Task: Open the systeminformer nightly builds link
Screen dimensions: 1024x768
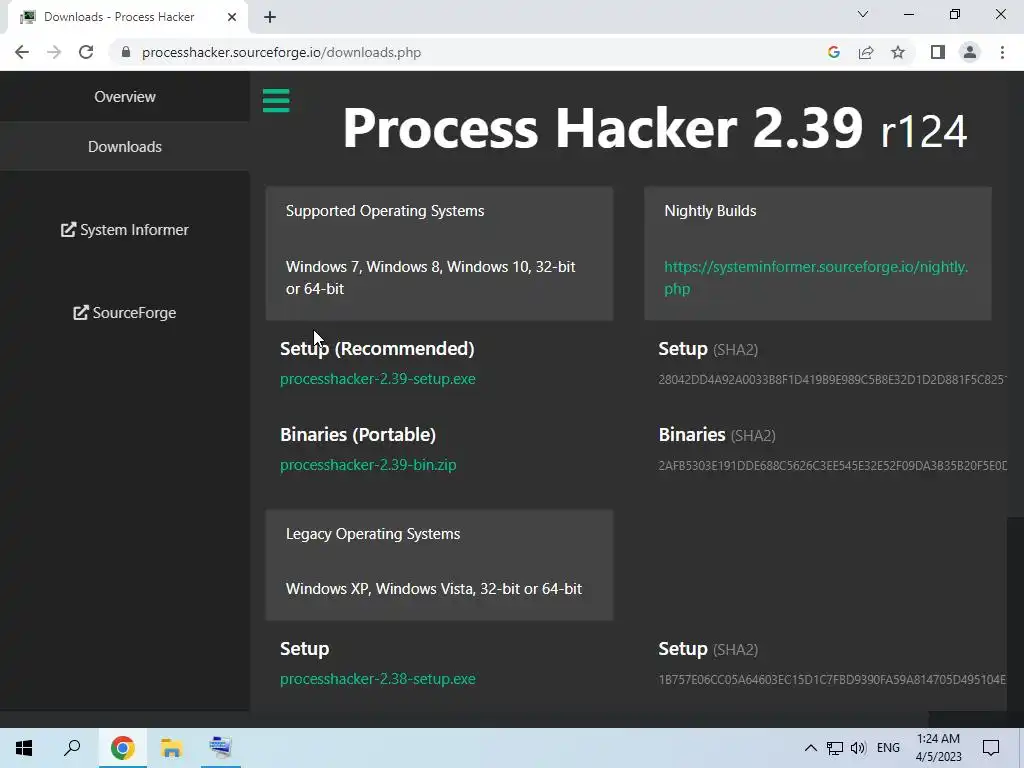Action: pos(816,278)
